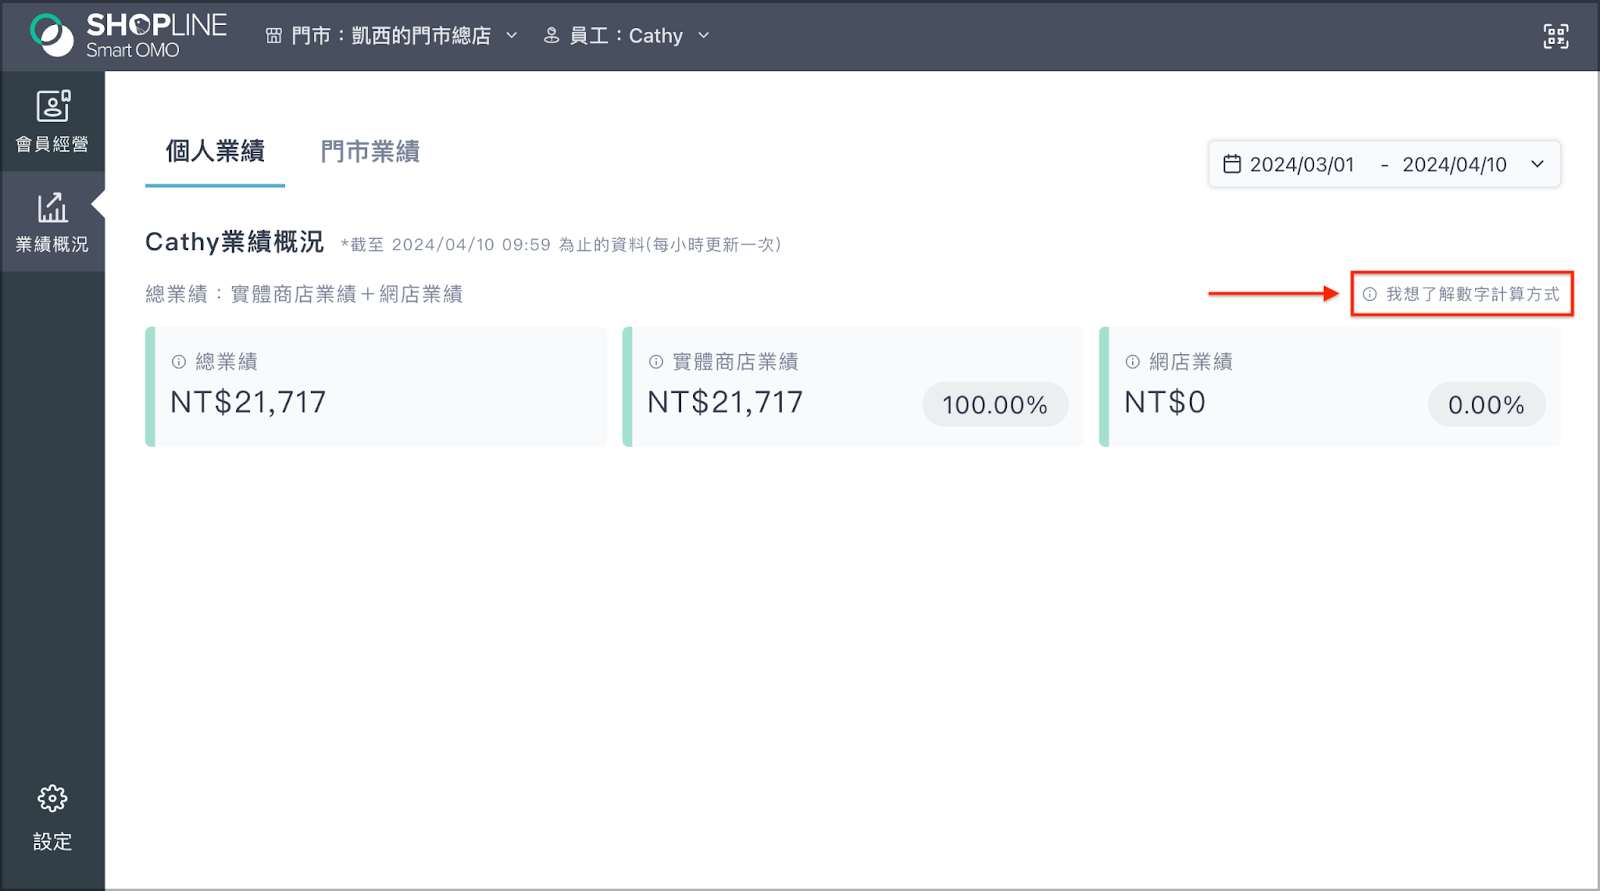Open 我想了解數字計算方式 link
Screen dimensions: 1600x891
[1461, 294]
